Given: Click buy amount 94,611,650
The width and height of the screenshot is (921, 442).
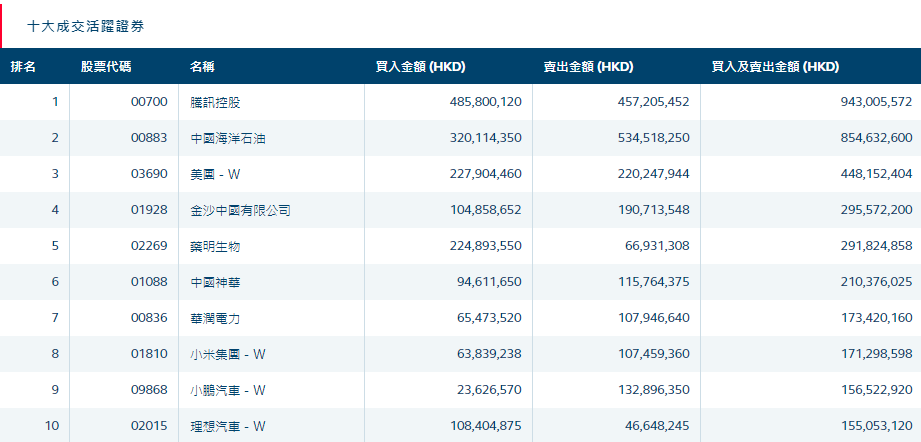Looking at the screenshot, I should 489,282.
